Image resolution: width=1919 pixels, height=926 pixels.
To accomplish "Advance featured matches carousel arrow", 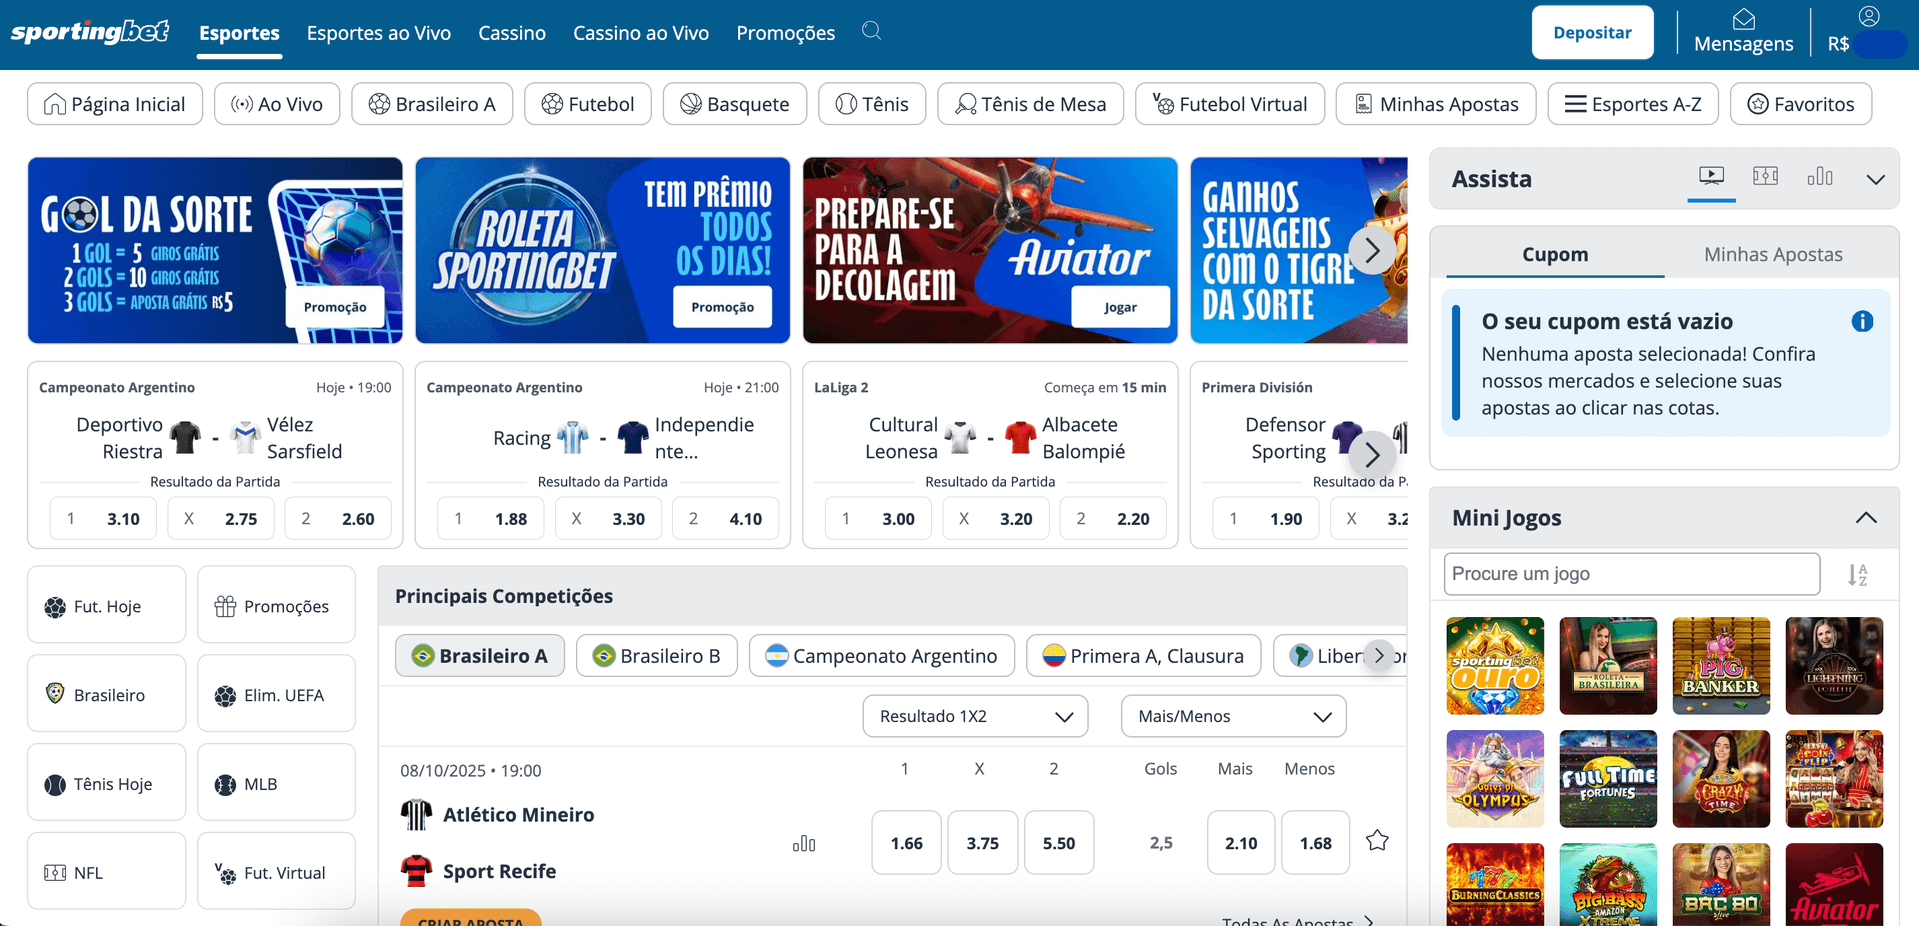I will [x=1372, y=454].
